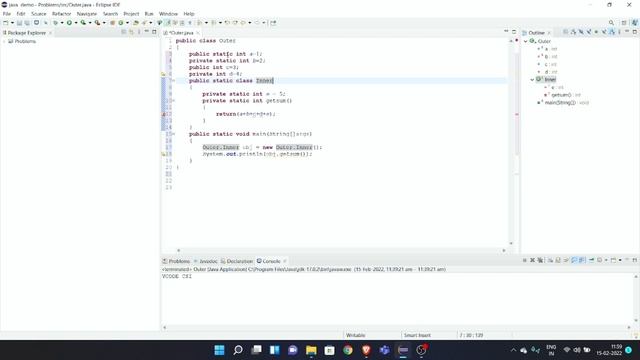Minimize the Package Explorer view
The width and height of the screenshot is (640, 360).
[146, 32]
